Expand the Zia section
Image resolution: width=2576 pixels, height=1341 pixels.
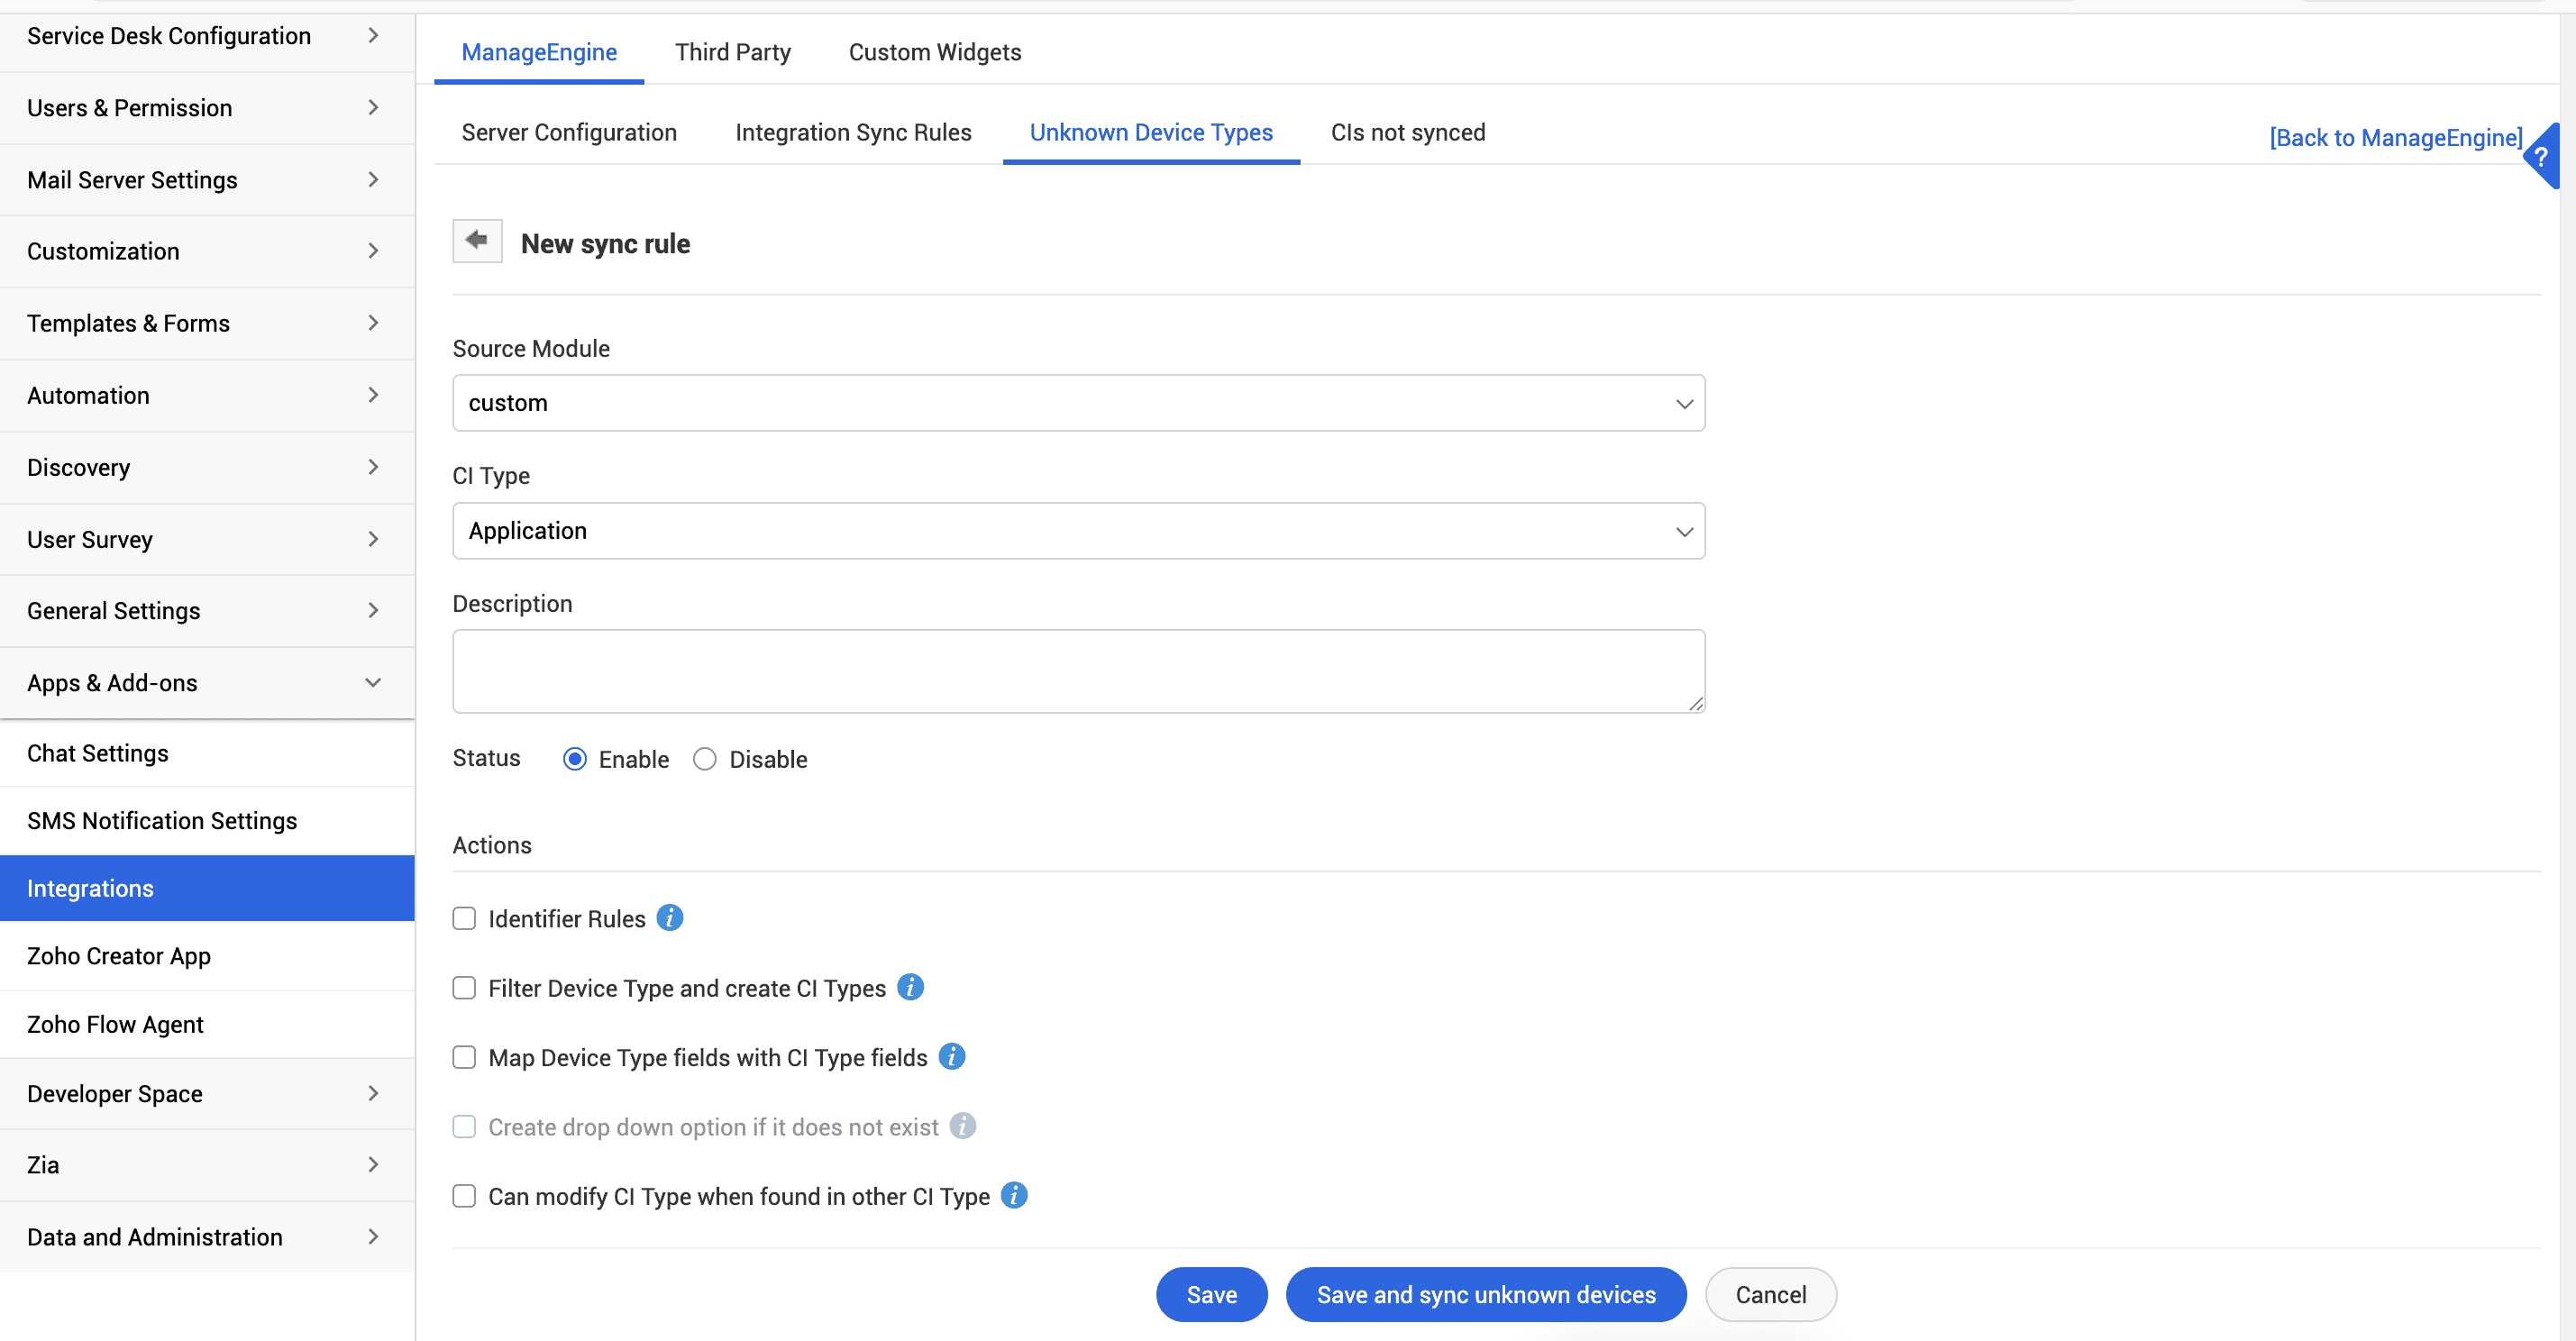point(207,1165)
